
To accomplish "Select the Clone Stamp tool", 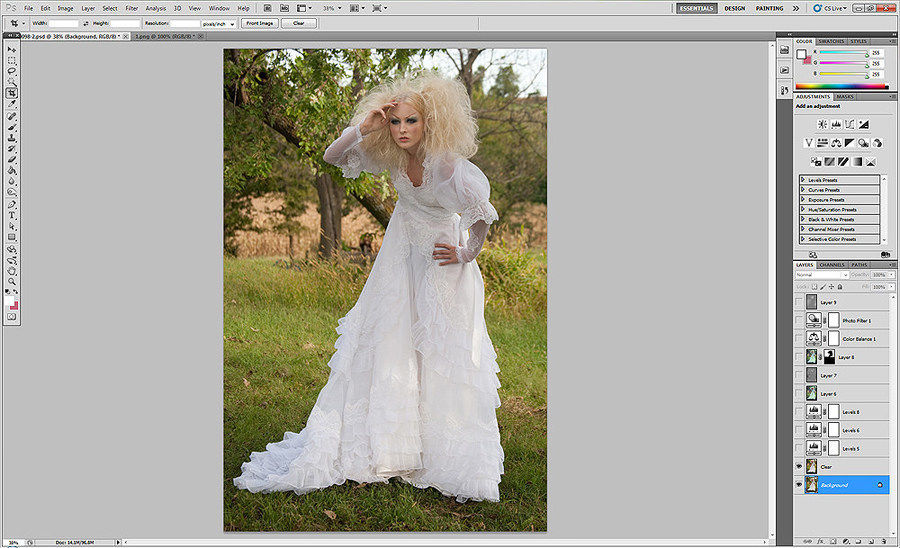I will coord(12,138).
